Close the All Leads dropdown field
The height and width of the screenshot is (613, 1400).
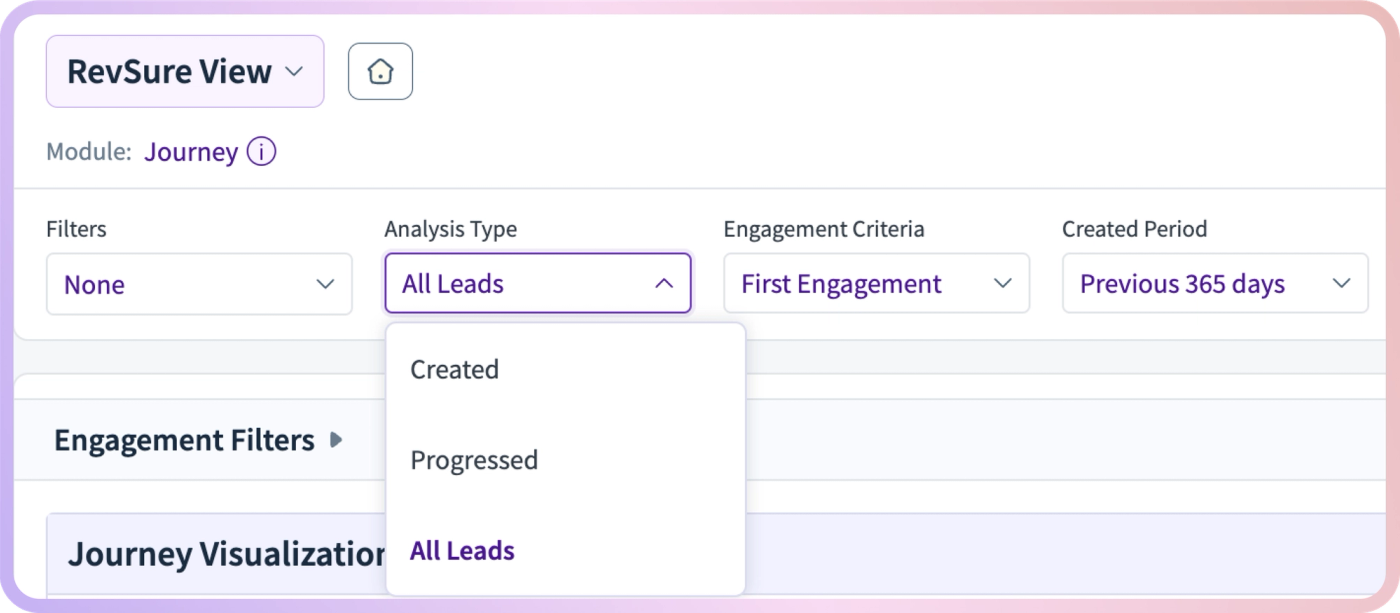pos(538,284)
